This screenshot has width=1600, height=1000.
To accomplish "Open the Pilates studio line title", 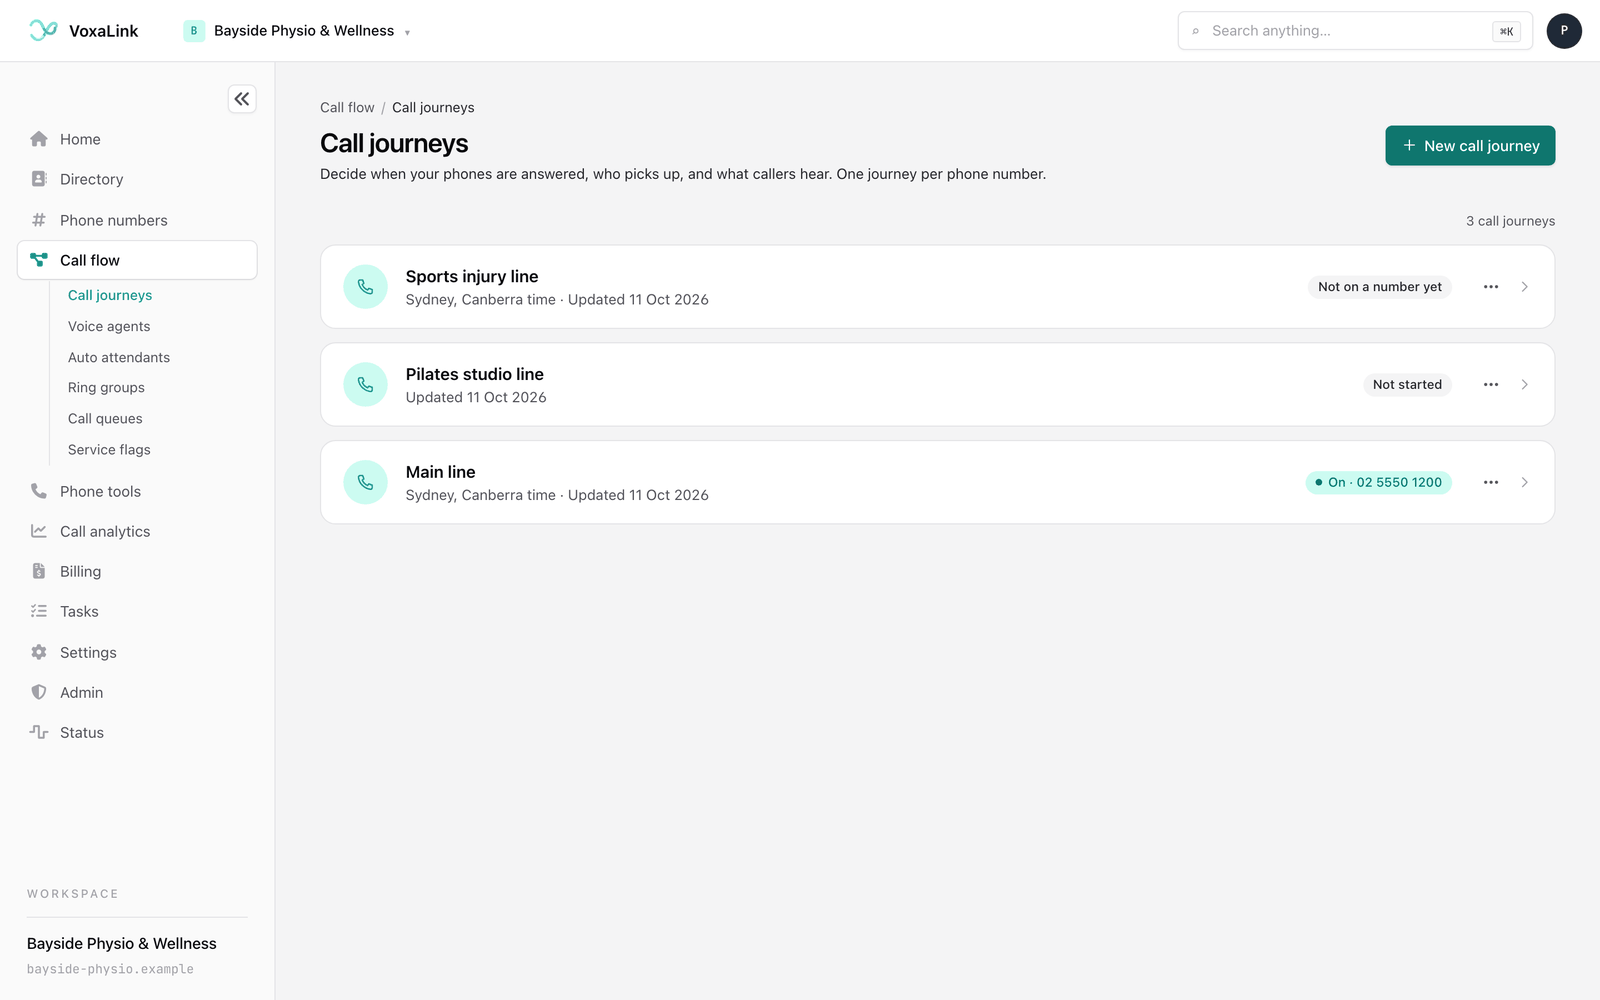I will pos(475,375).
